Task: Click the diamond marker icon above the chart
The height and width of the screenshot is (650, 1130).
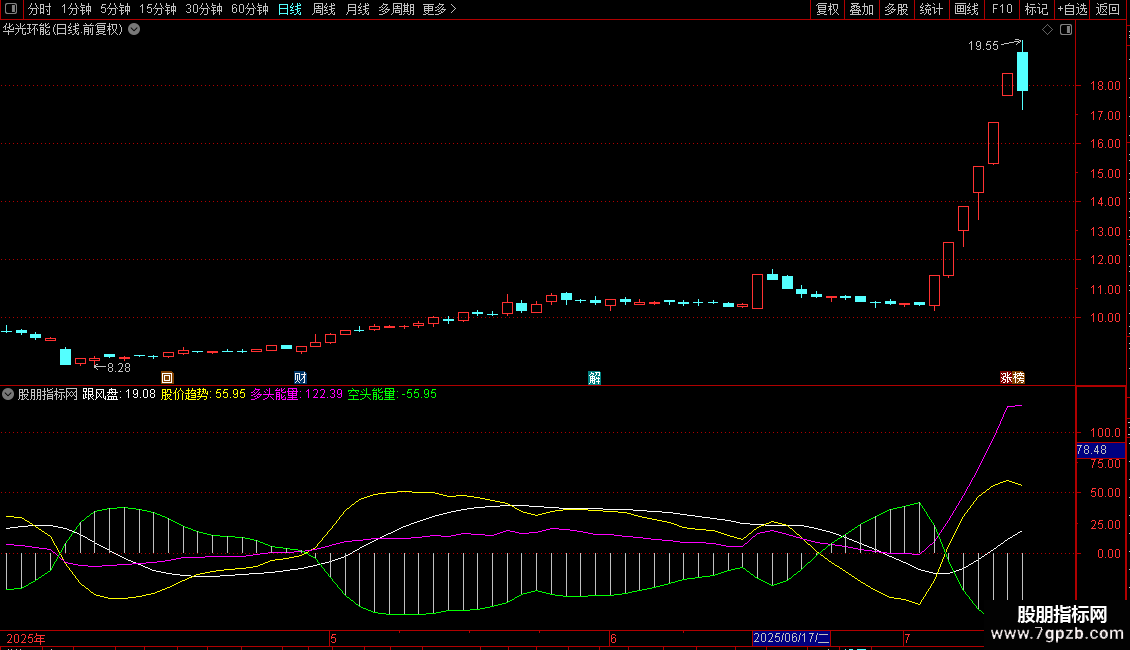Action: (x=1047, y=30)
